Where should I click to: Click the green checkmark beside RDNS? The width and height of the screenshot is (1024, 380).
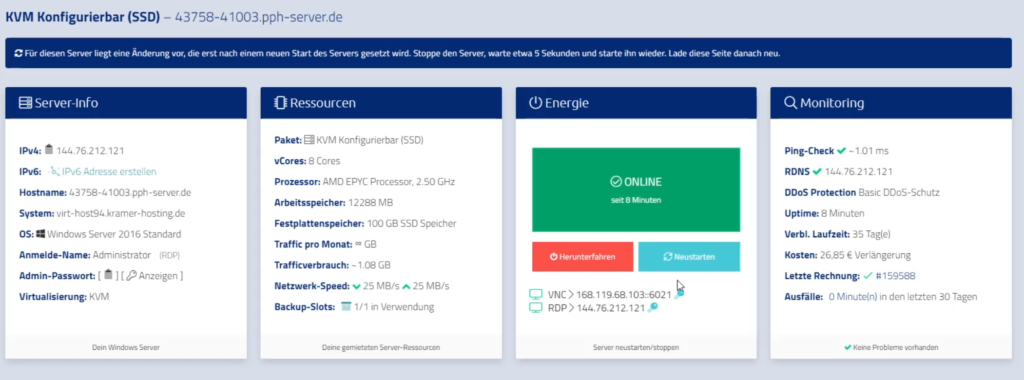pos(817,172)
